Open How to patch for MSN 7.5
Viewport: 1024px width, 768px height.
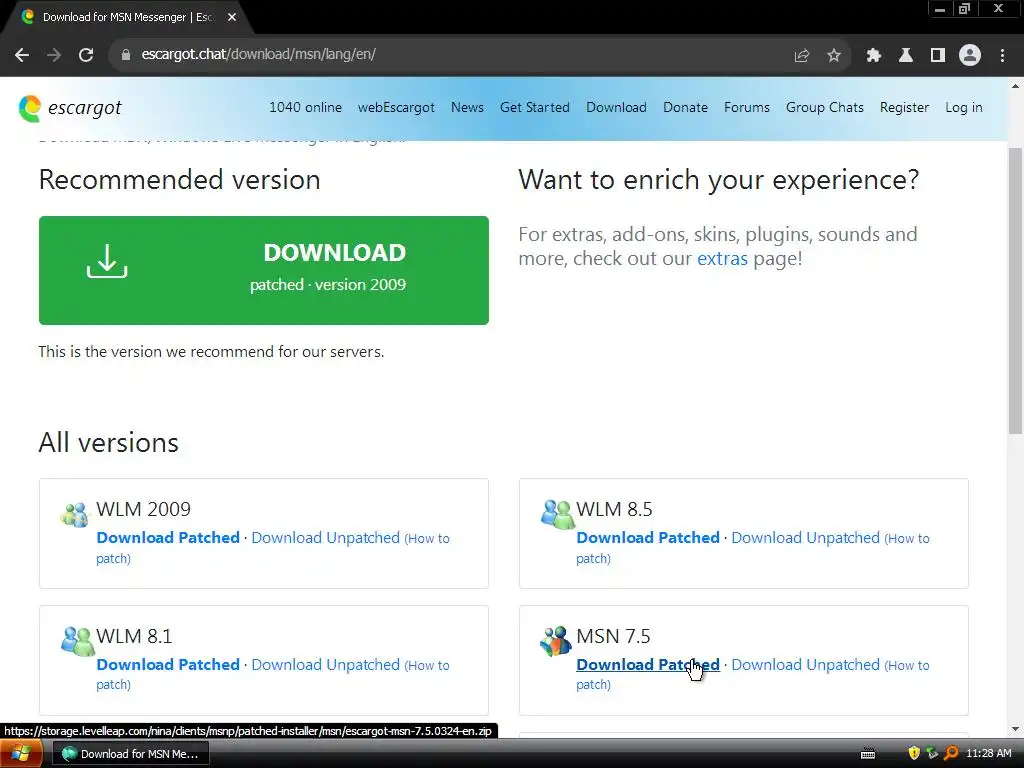tap(753, 675)
